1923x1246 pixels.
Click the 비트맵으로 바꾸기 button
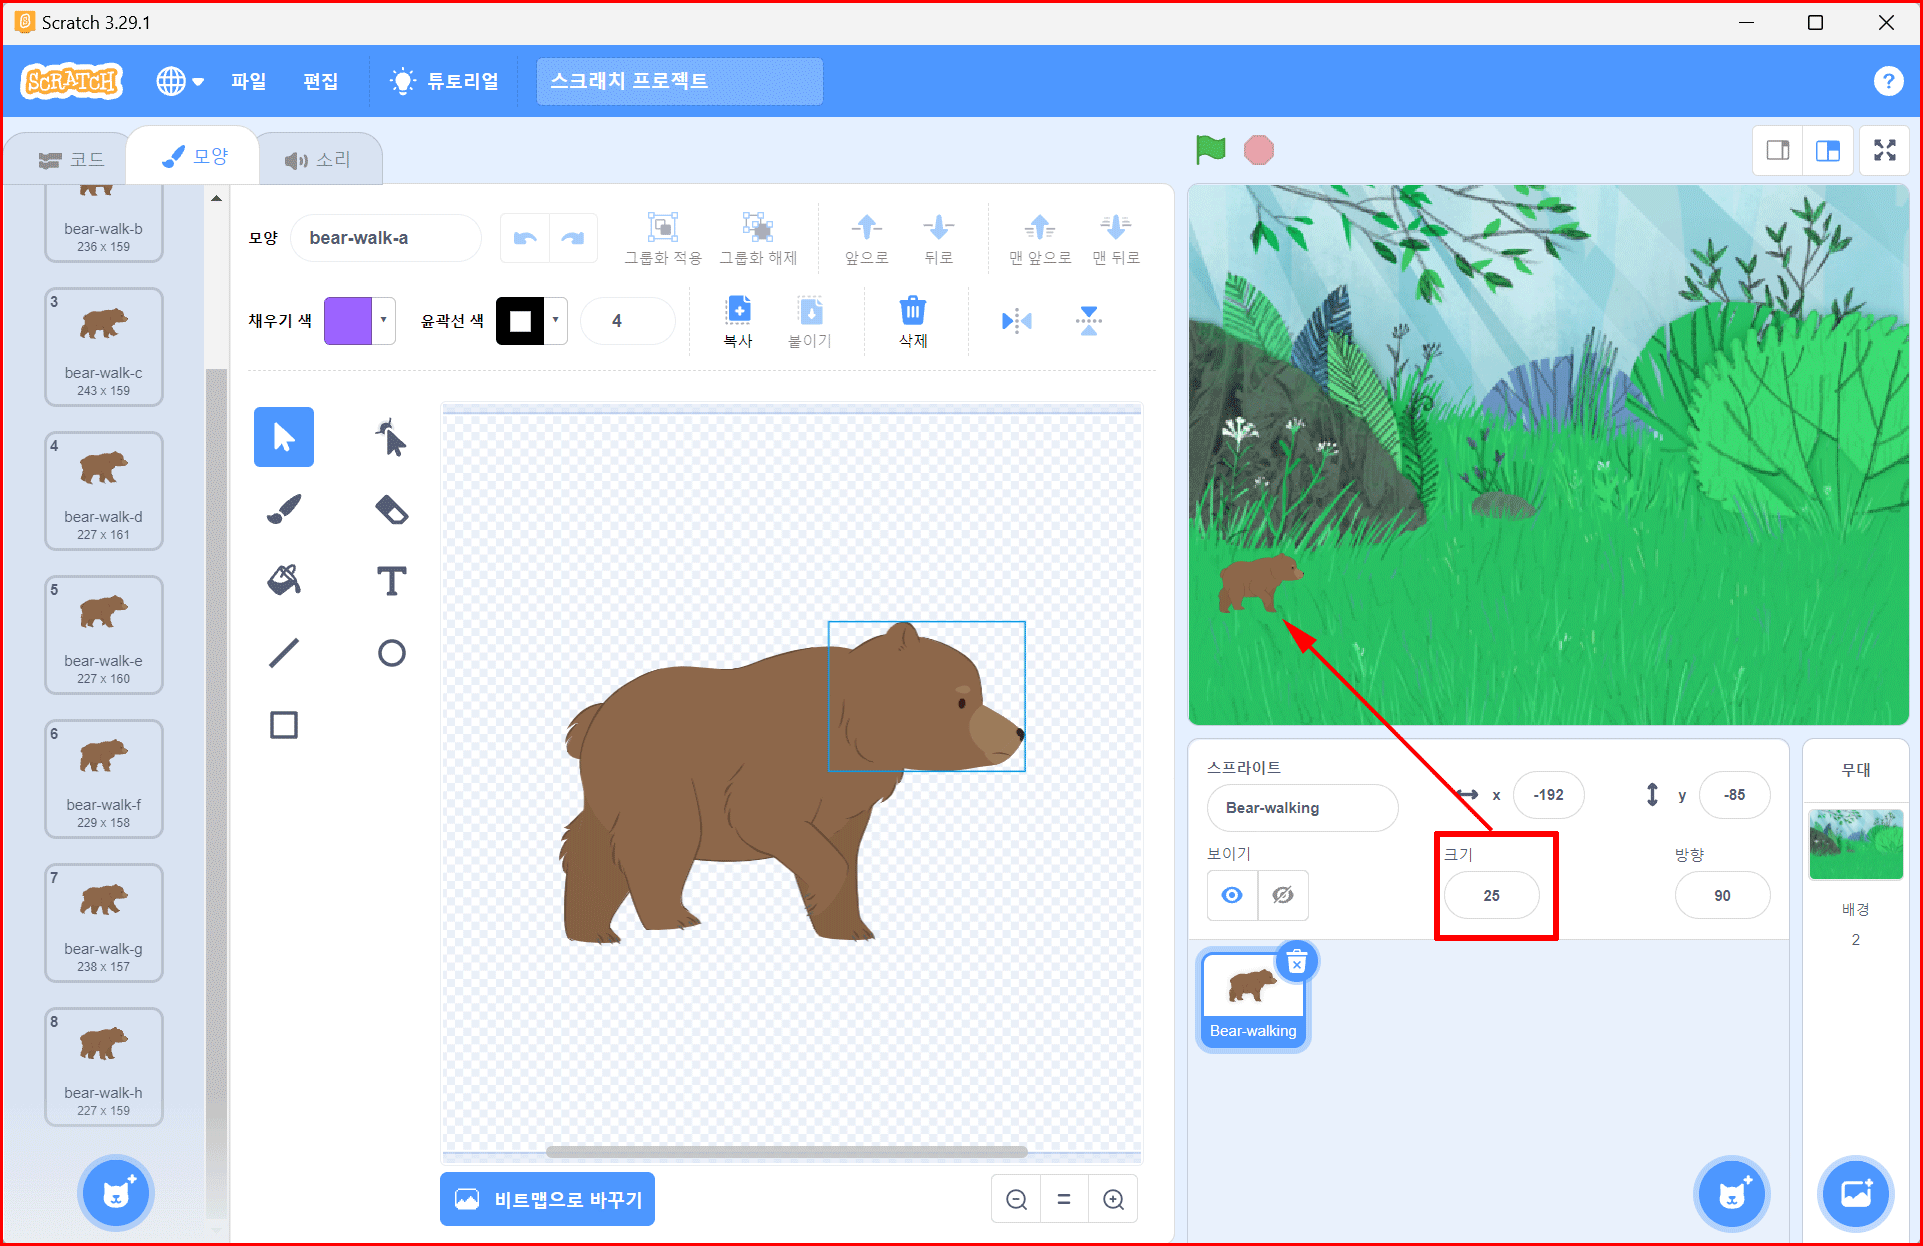click(548, 1199)
